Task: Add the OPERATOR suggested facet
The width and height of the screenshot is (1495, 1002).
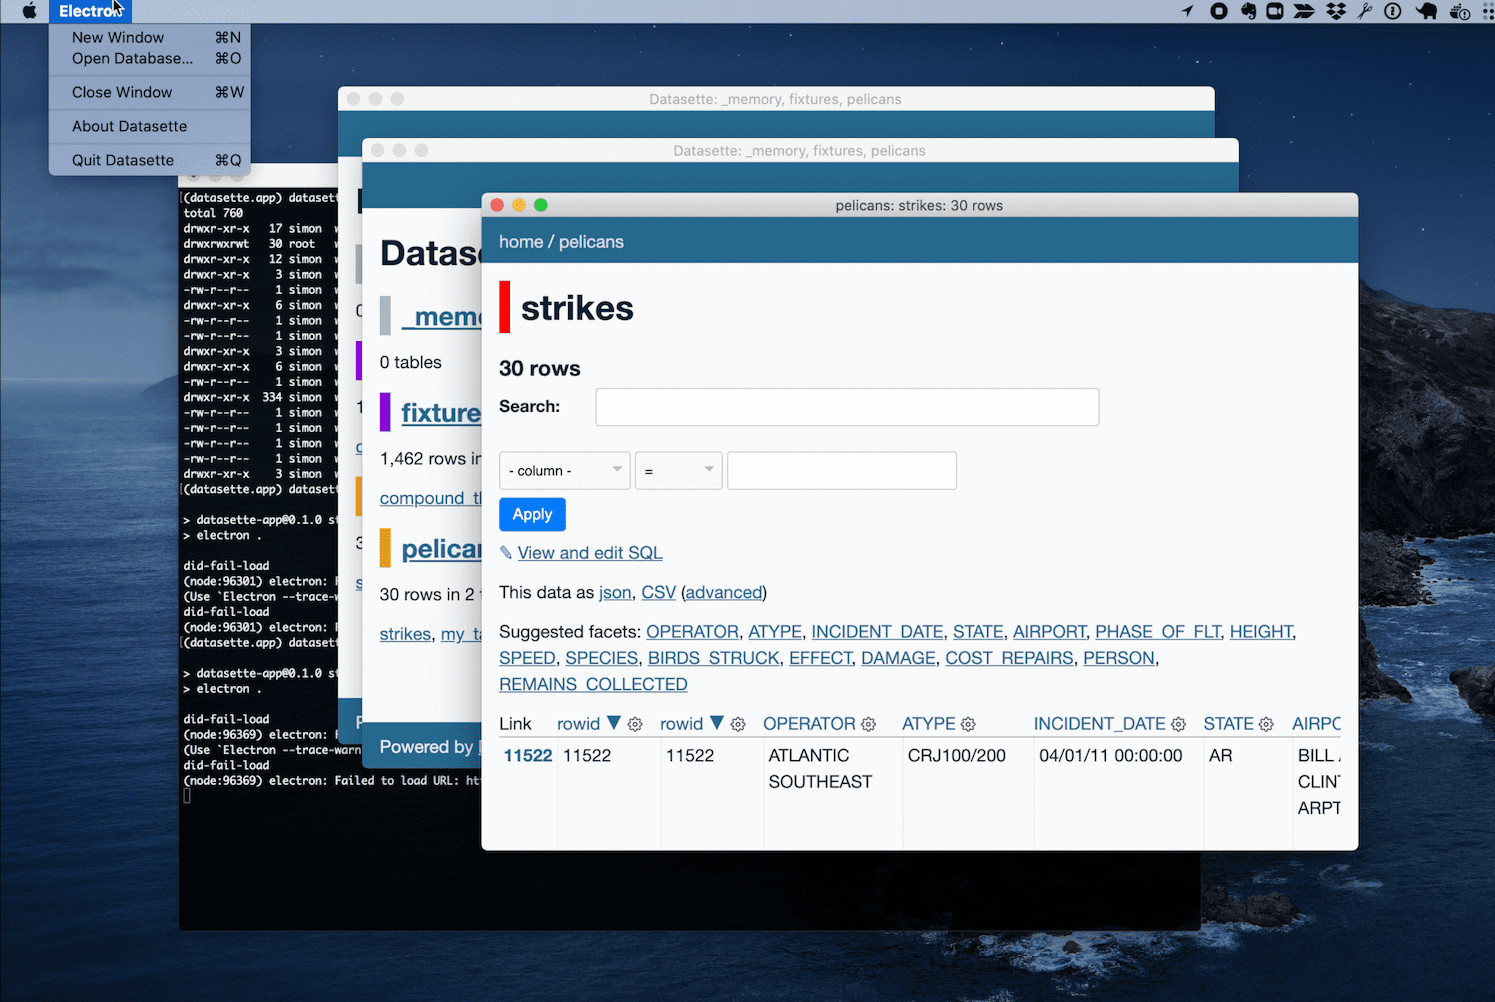Action: click(692, 632)
